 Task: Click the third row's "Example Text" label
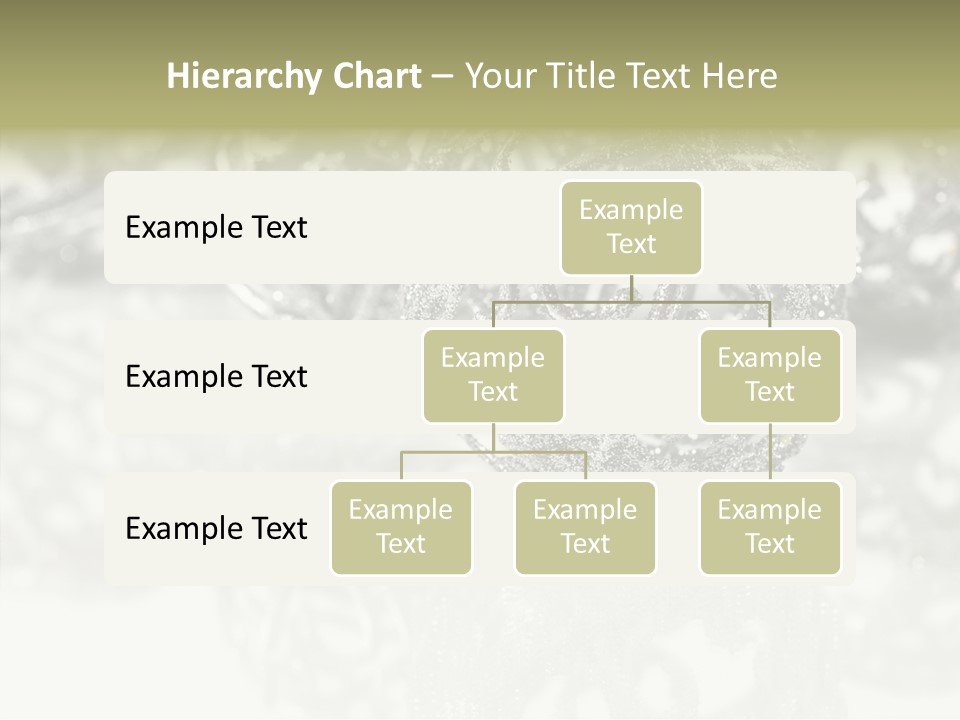pyautogui.click(x=216, y=528)
